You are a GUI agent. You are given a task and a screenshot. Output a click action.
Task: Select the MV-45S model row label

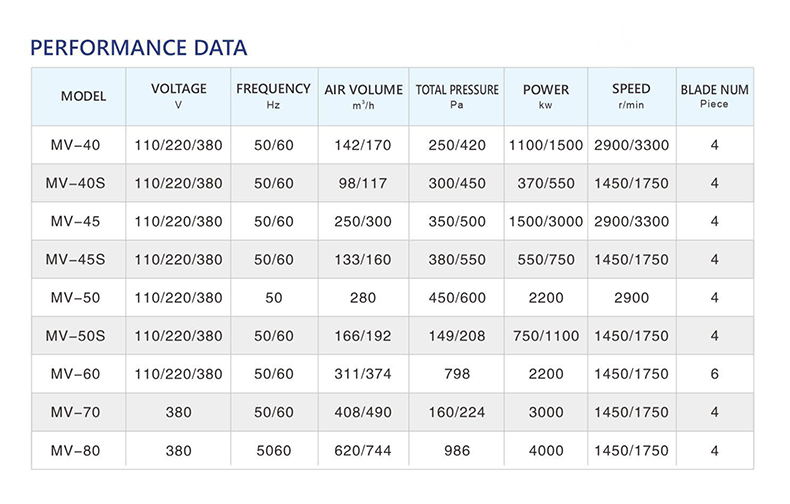(x=78, y=259)
